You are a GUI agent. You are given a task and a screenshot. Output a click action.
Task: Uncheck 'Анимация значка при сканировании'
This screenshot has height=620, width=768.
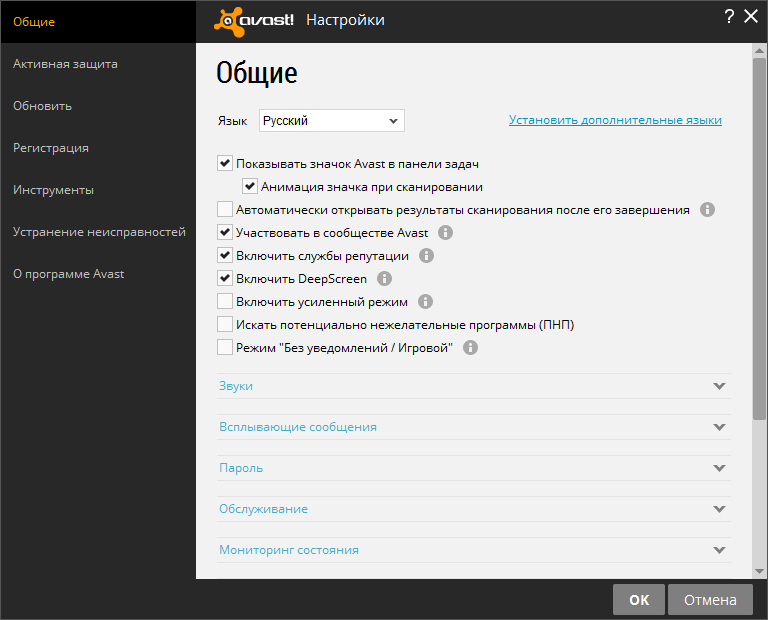point(250,187)
